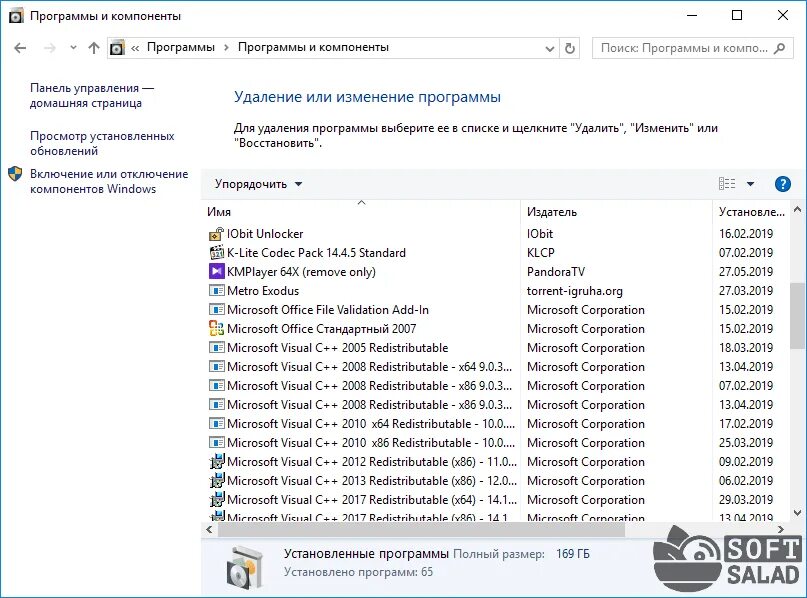Screen dimensions: 807x598
Task: Sort by the Имя column header
Action: click(360, 212)
